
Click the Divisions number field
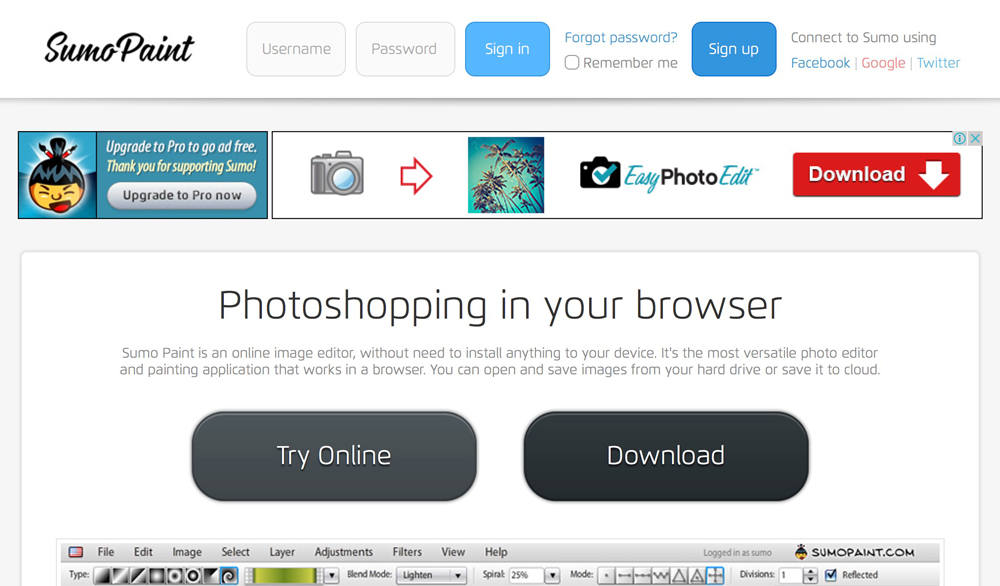pyautogui.click(x=790, y=575)
